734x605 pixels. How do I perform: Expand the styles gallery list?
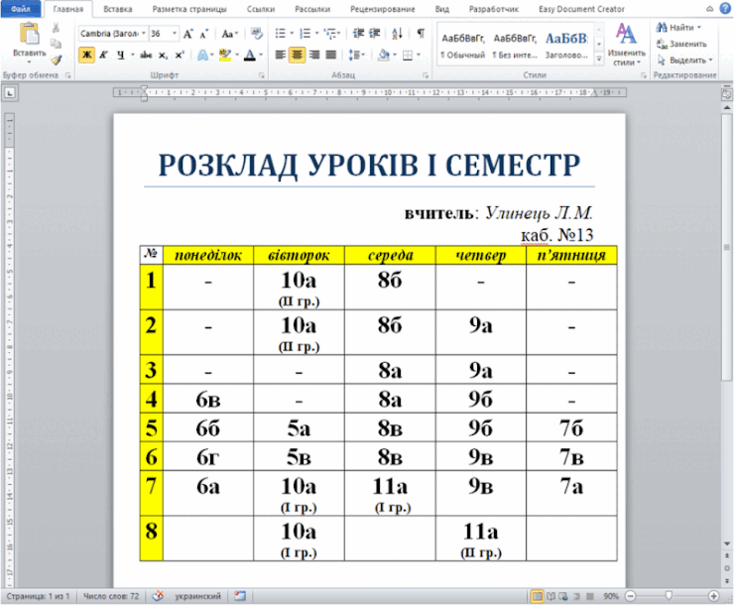599,59
